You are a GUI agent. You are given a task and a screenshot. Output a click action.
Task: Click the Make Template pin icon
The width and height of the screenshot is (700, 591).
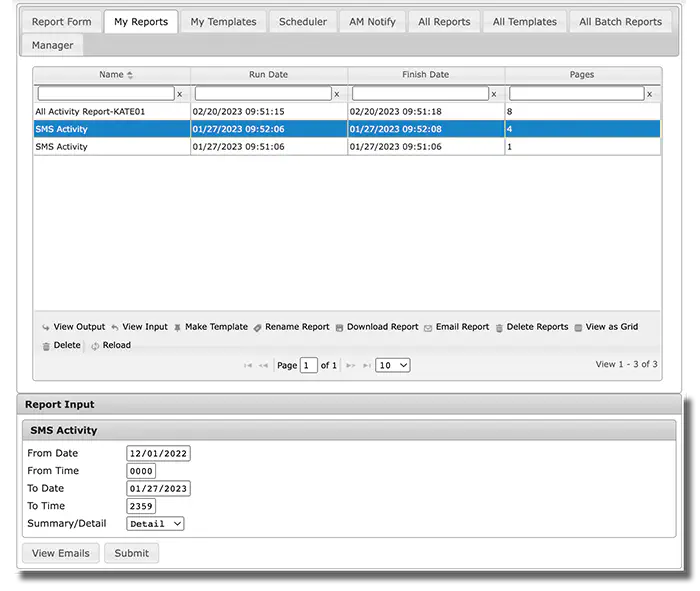pyautogui.click(x=177, y=328)
